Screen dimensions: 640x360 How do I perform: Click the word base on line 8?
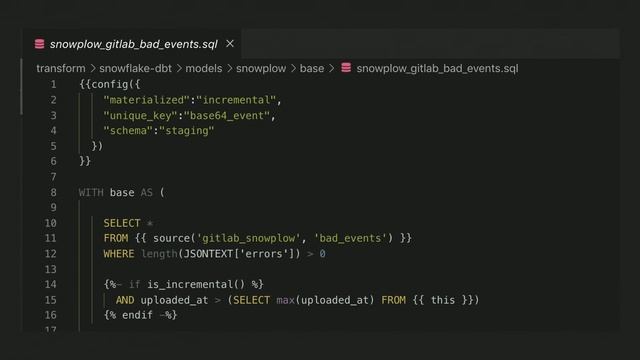click(x=122, y=192)
